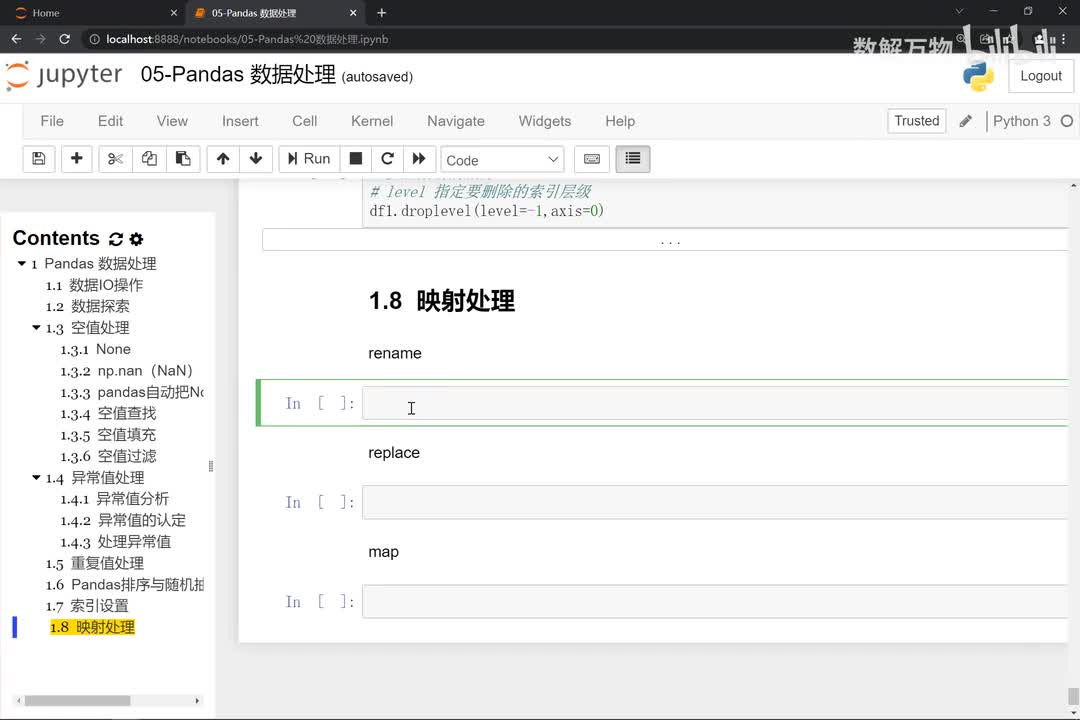
Task: Collapse the 1.3 空值处理 section
Action: click(36, 328)
